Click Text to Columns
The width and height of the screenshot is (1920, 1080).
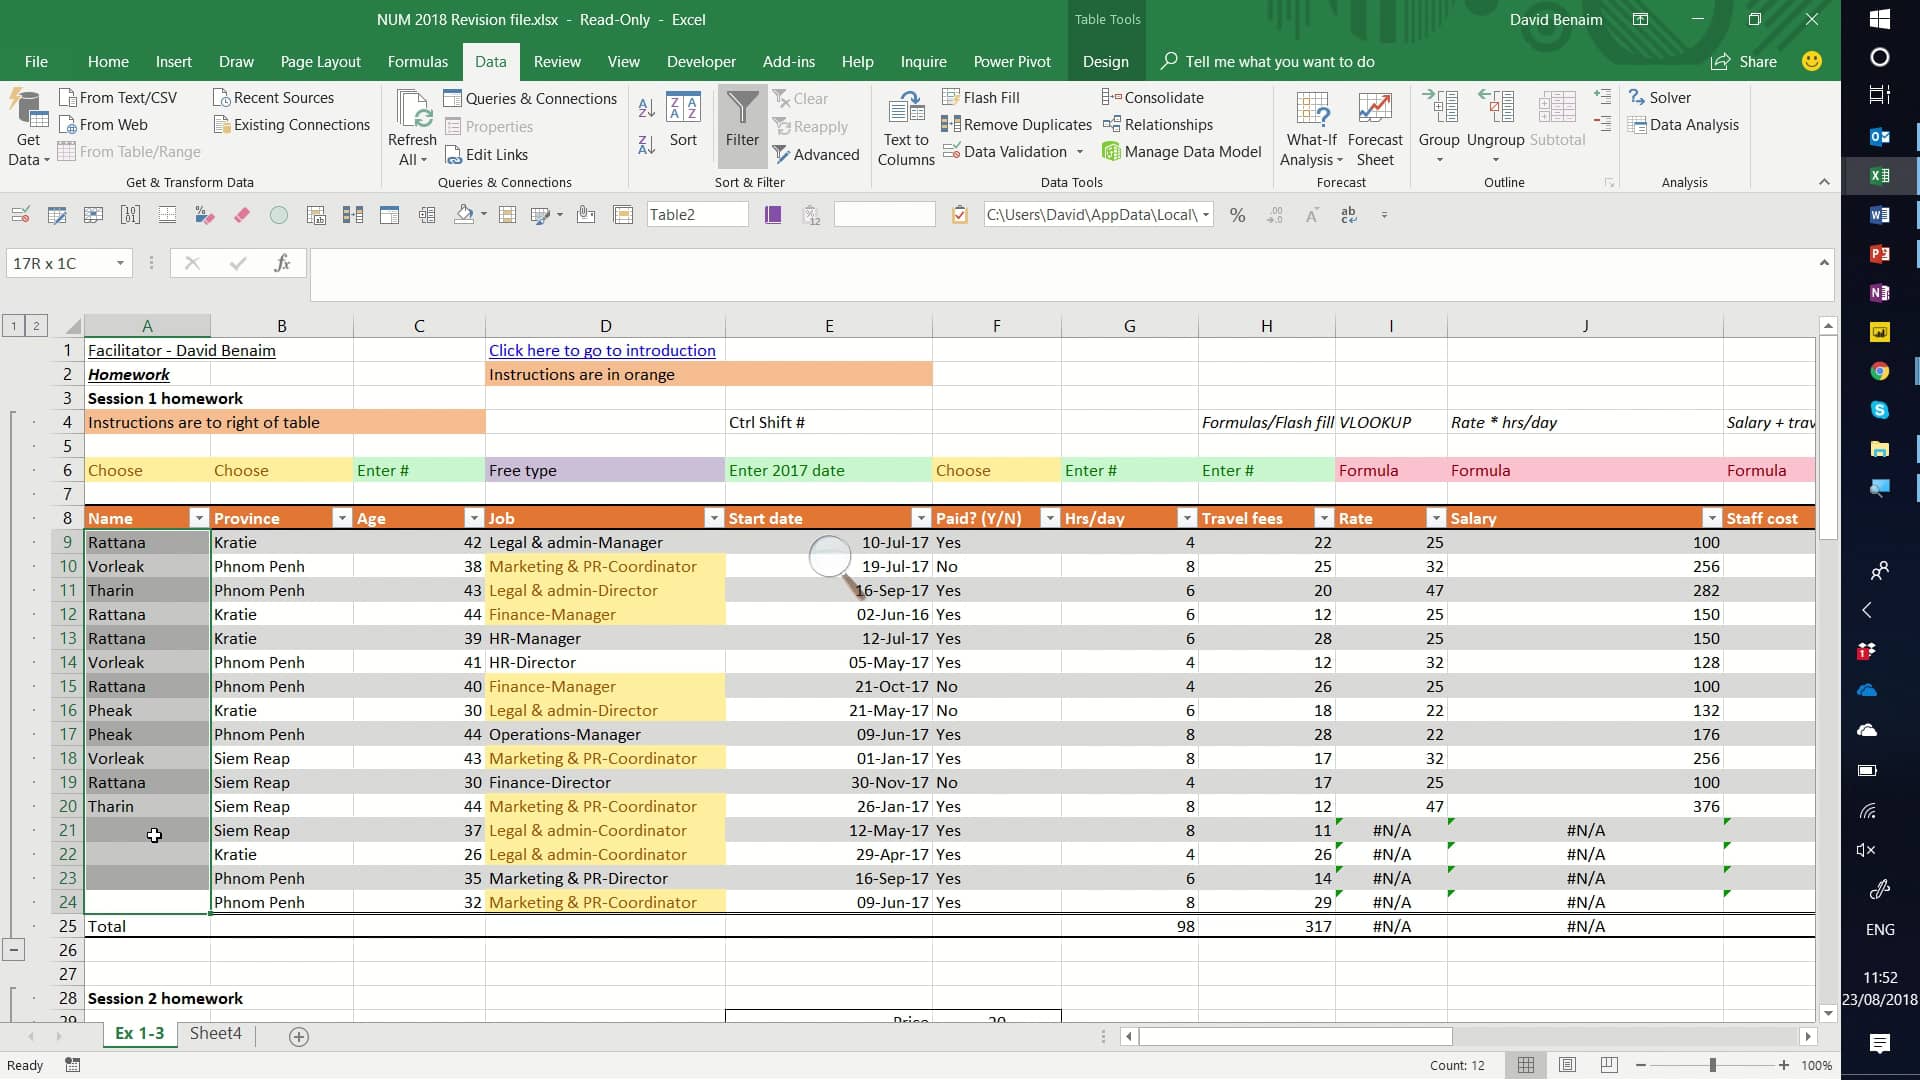click(906, 128)
